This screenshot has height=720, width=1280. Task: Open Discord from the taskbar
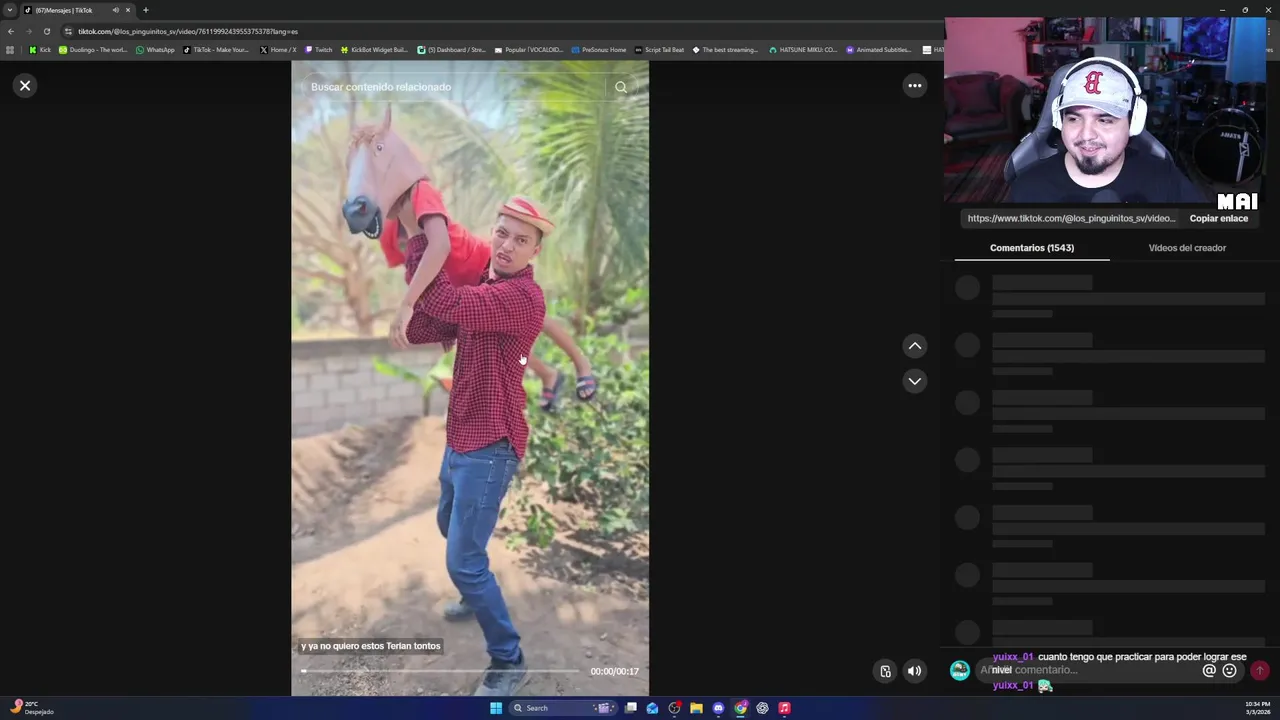[718, 708]
